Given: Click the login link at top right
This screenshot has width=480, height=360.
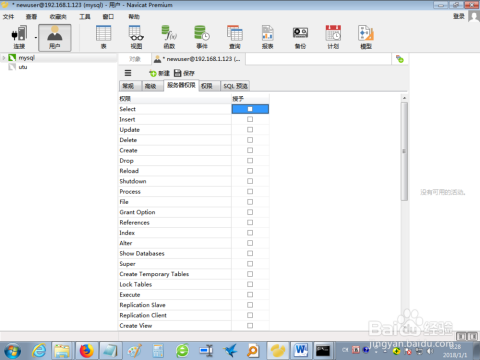Looking at the screenshot, I should coord(459,16).
